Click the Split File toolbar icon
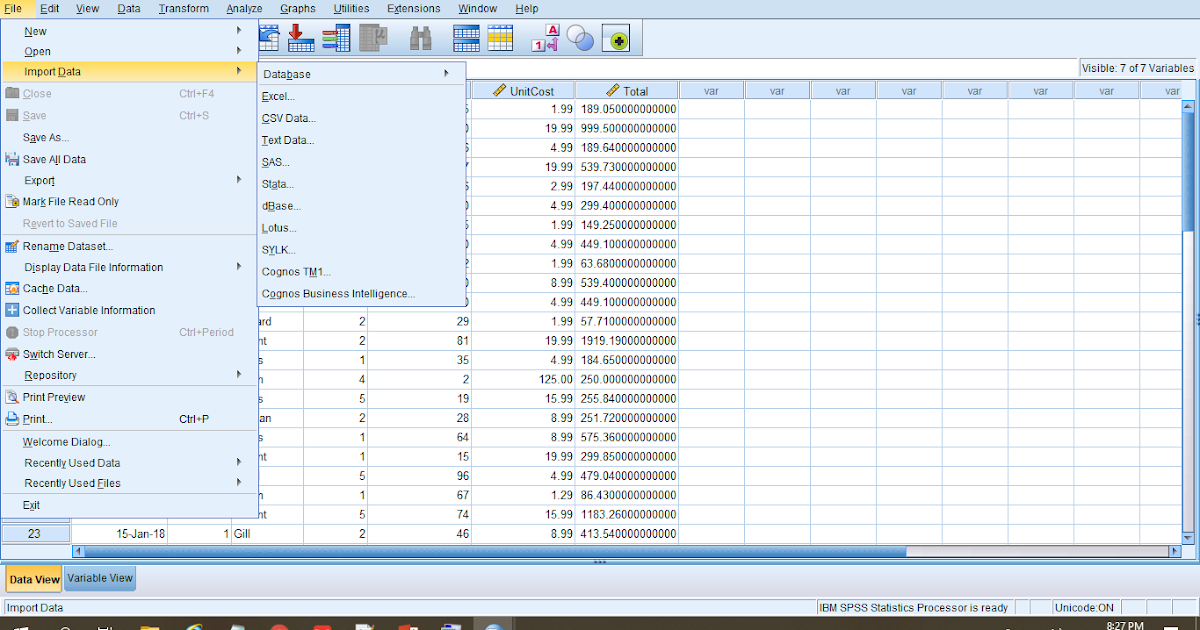The height and width of the screenshot is (630, 1200). click(x=466, y=38)
